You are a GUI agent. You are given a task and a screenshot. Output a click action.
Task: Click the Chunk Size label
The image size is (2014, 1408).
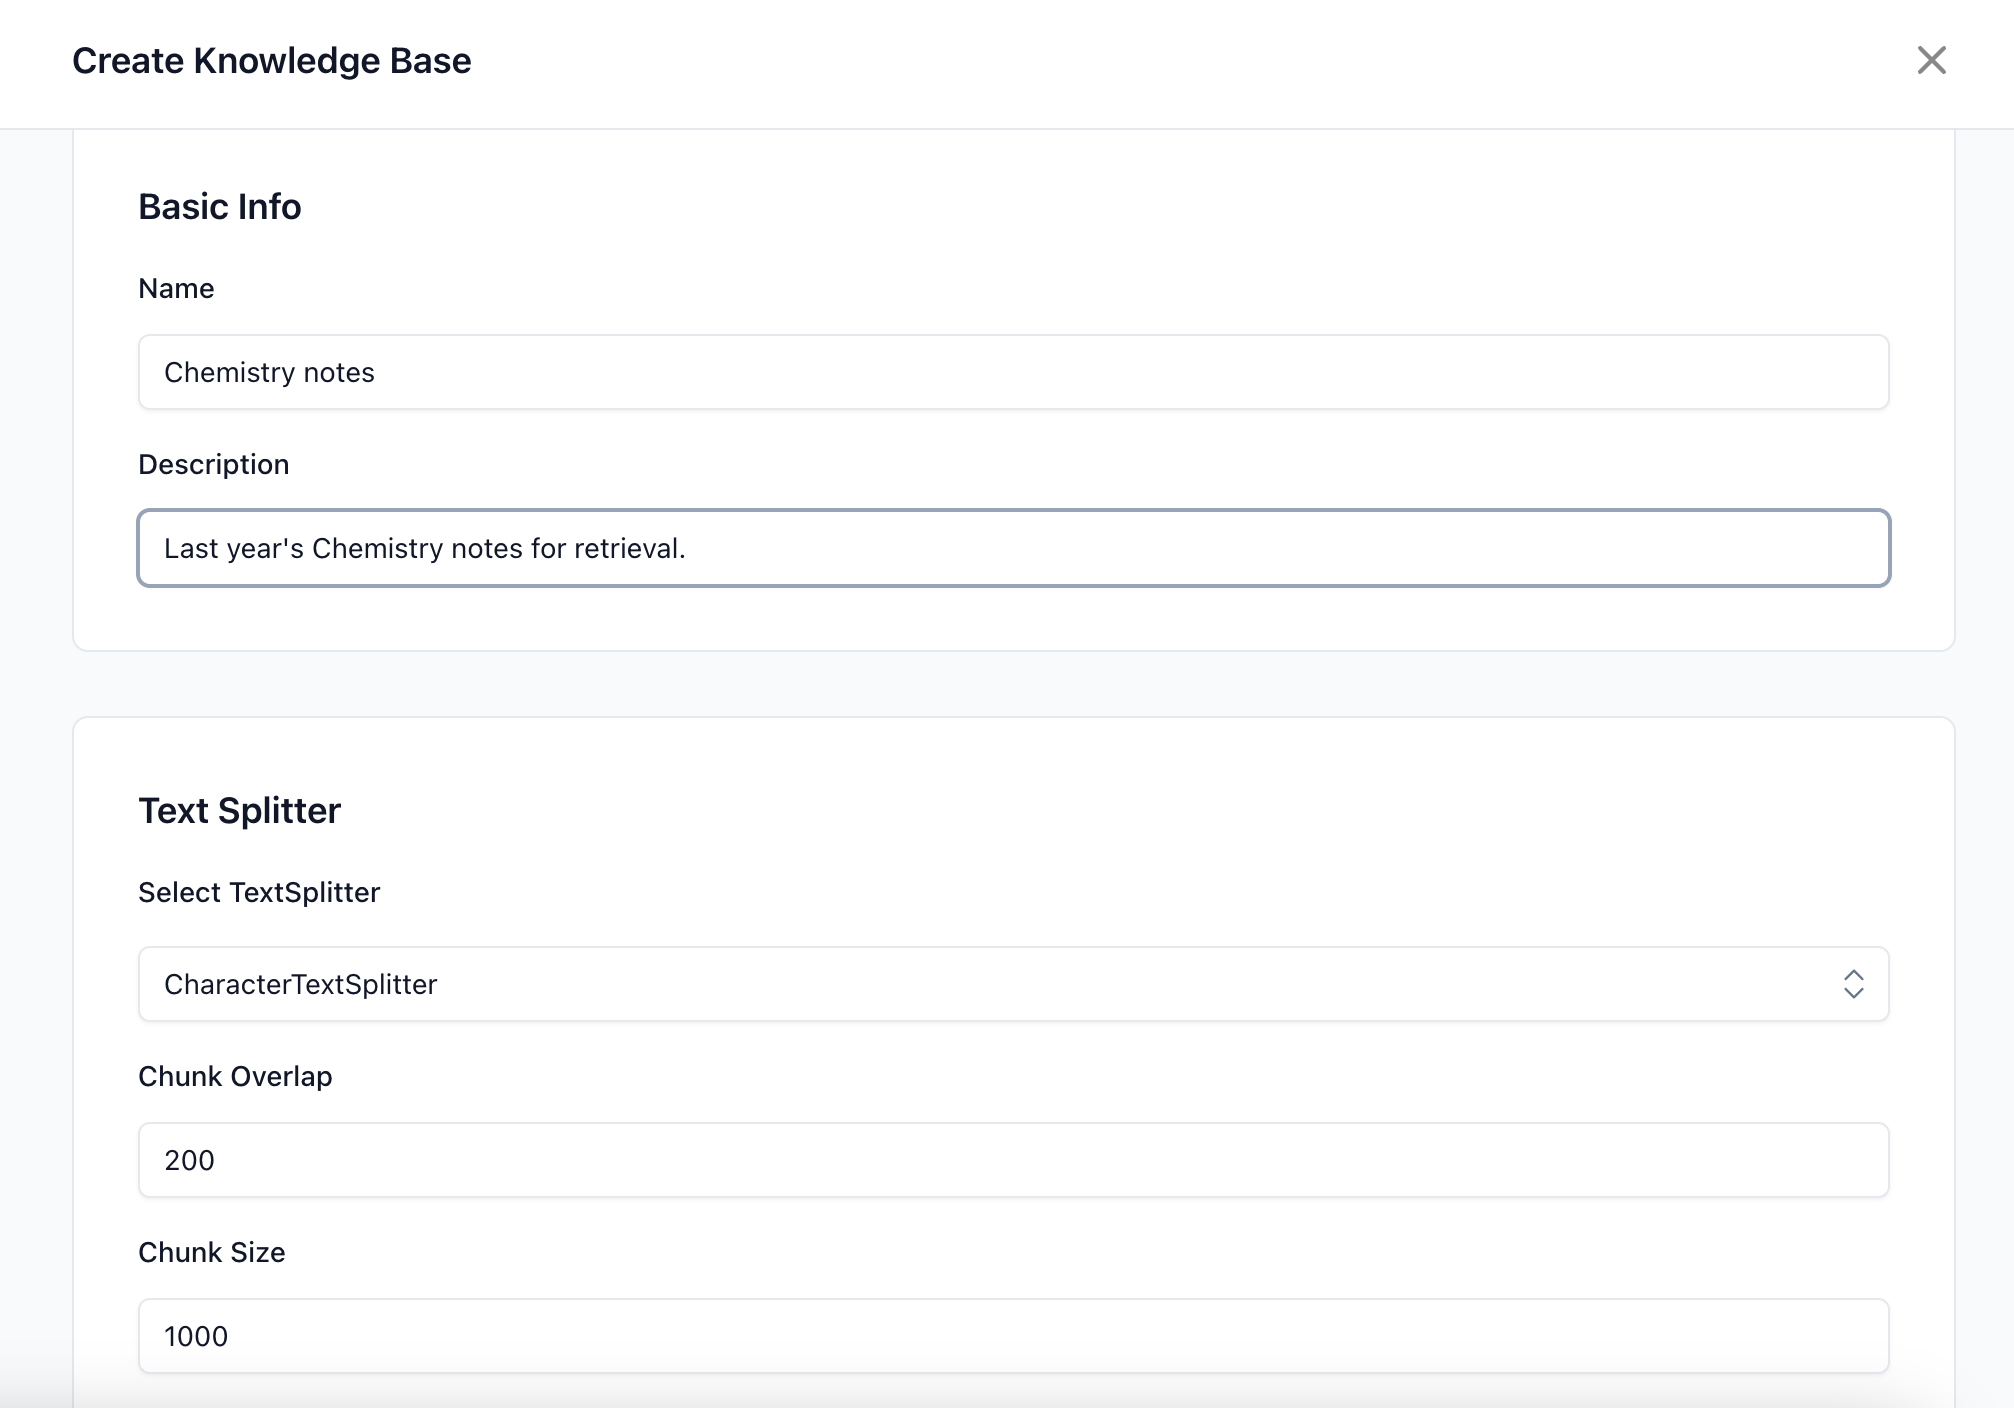tap(211, 1253)
